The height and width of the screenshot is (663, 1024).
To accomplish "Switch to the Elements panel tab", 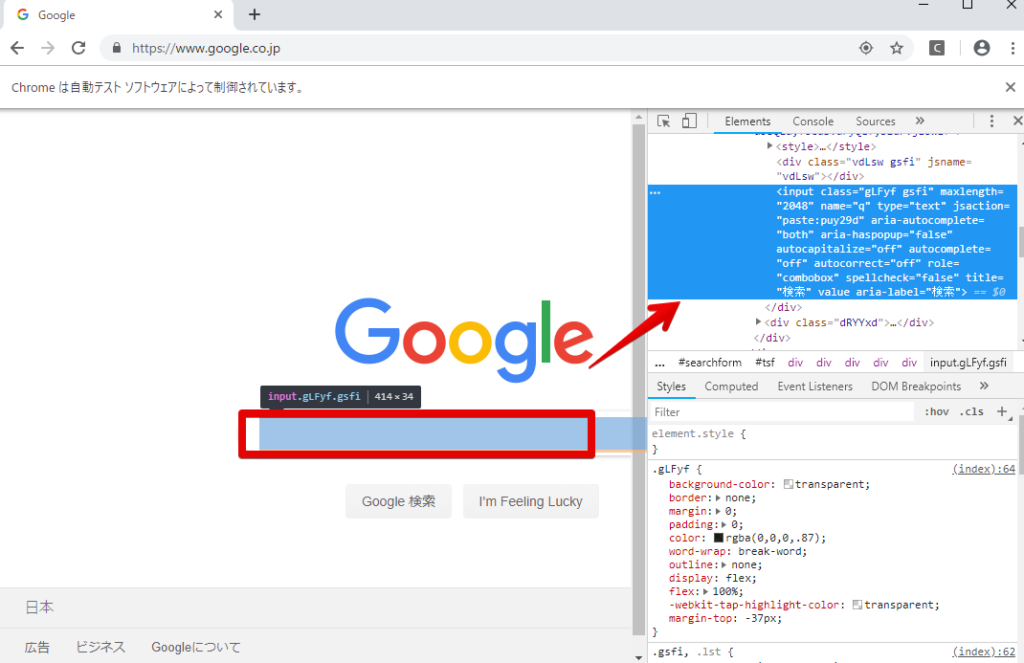I will click(747, 121).
